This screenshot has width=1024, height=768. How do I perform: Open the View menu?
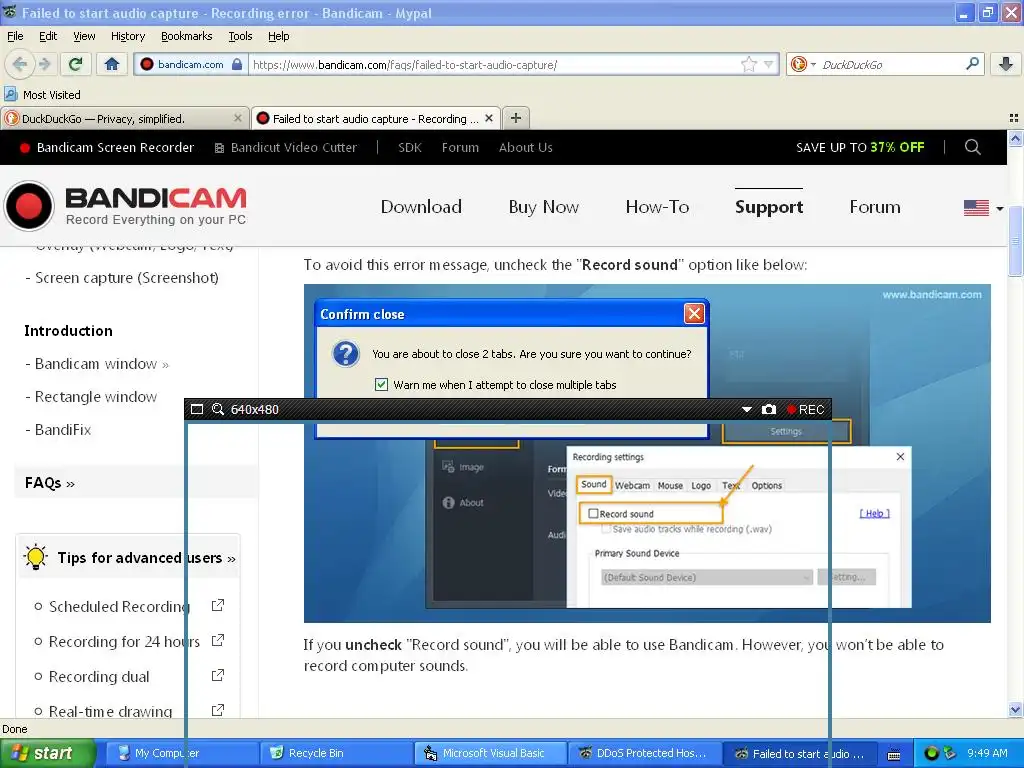click(84, 36)
